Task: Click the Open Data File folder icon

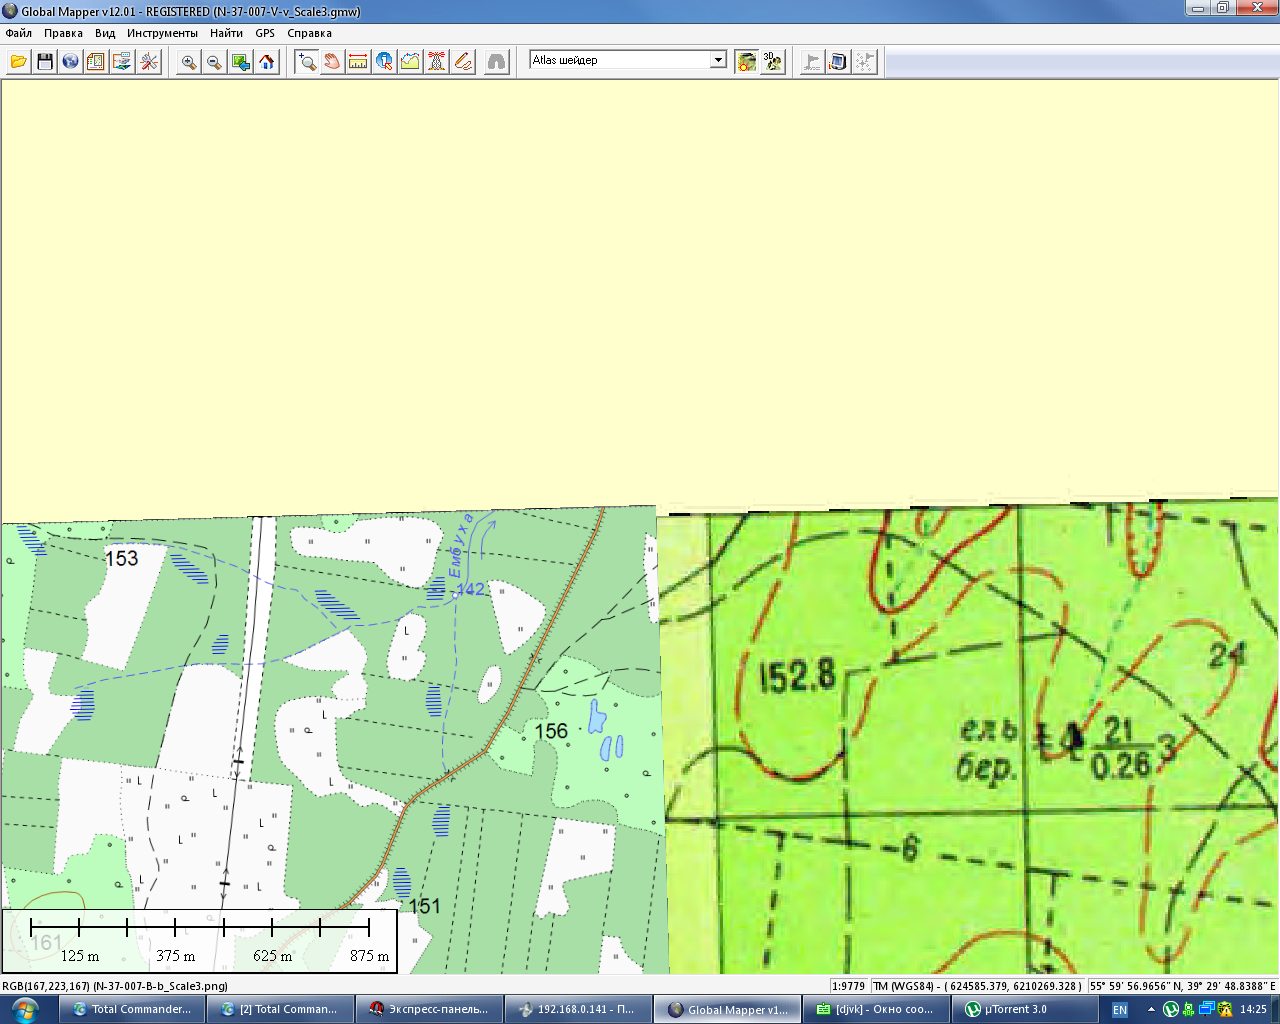Action: click(x=18, y=62)
